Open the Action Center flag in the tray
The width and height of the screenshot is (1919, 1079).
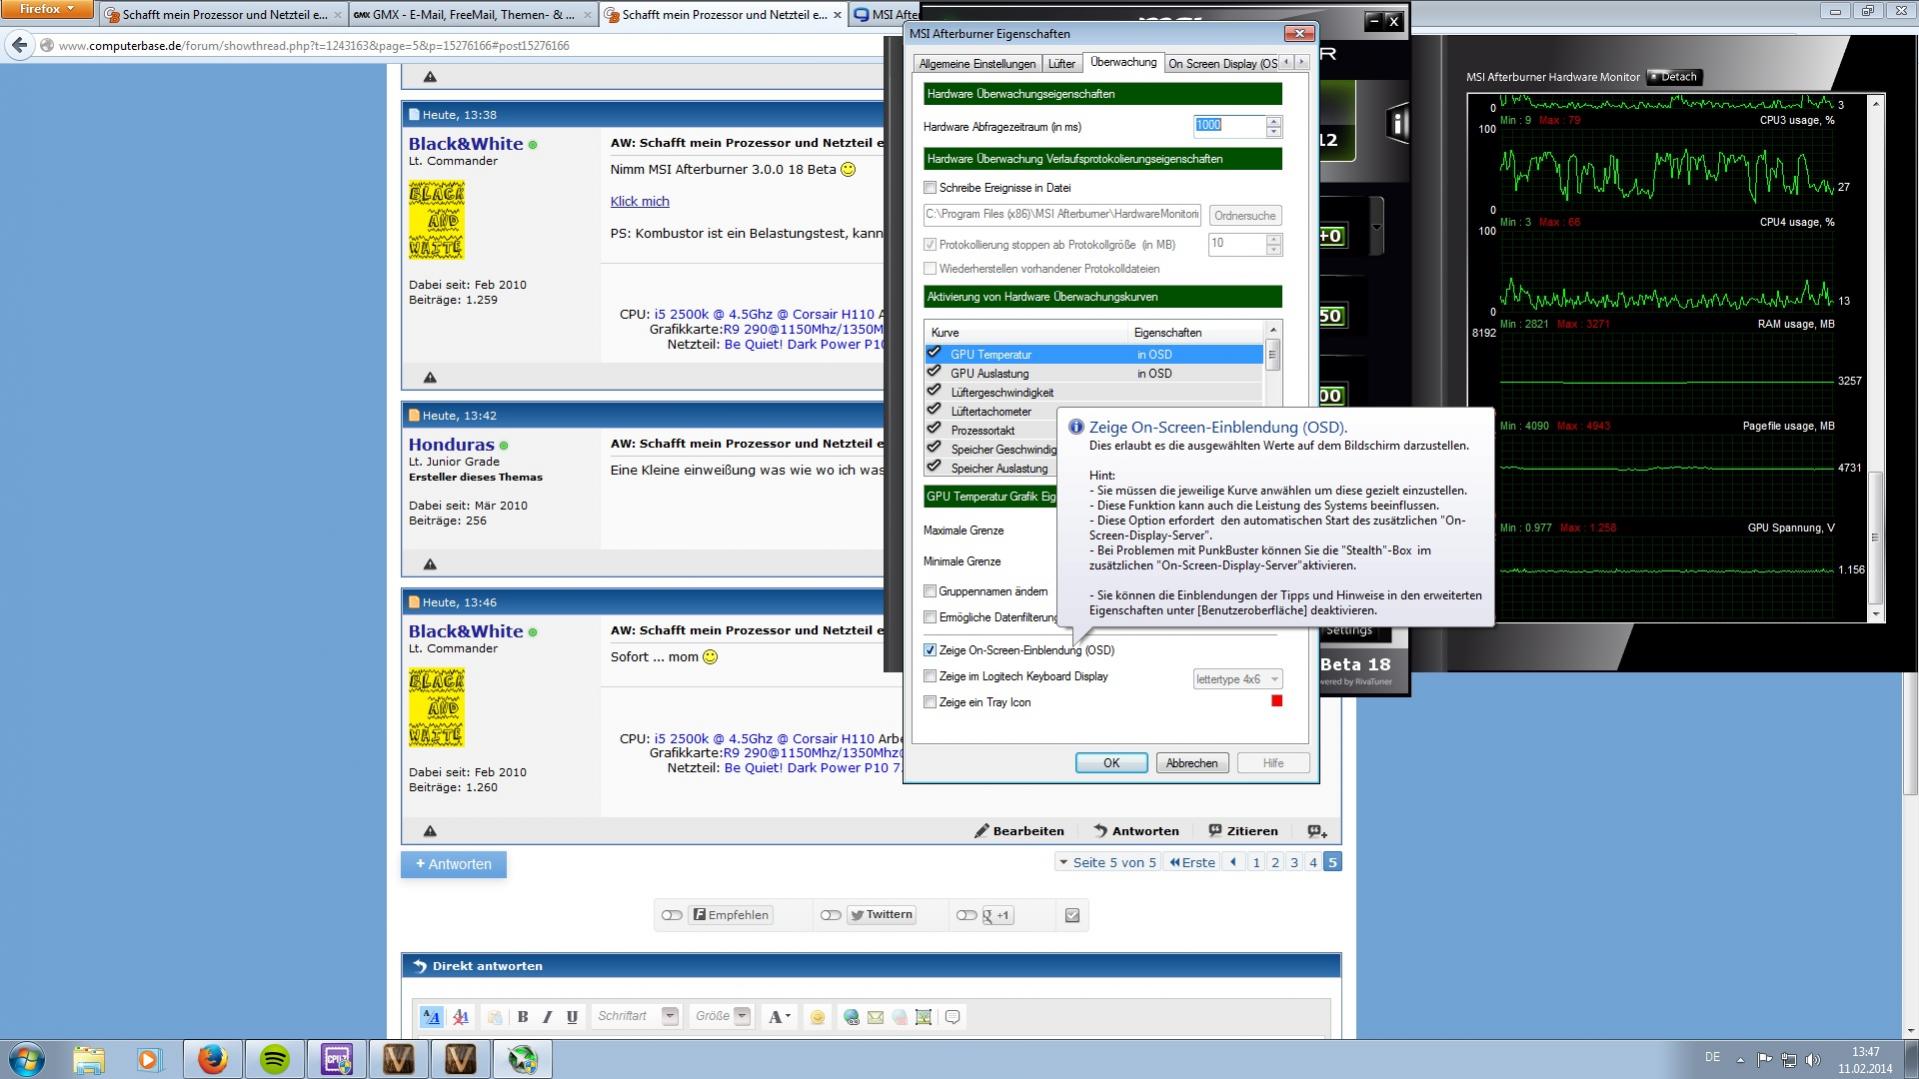[1764, 1059]
